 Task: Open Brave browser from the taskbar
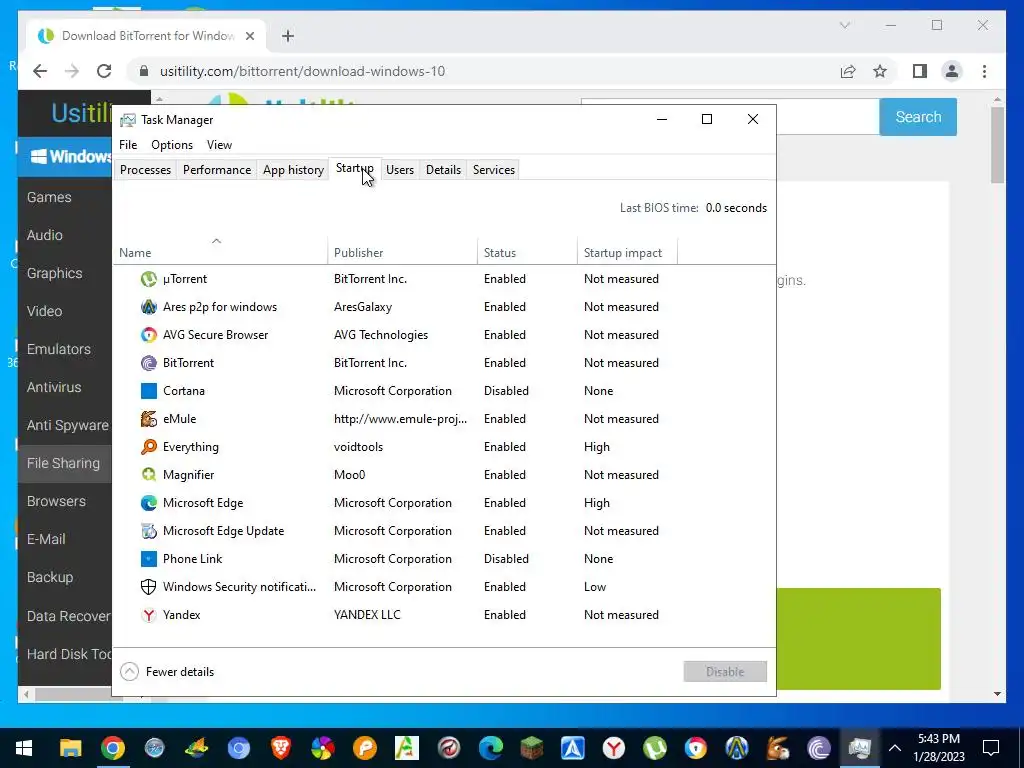point(281,748)
